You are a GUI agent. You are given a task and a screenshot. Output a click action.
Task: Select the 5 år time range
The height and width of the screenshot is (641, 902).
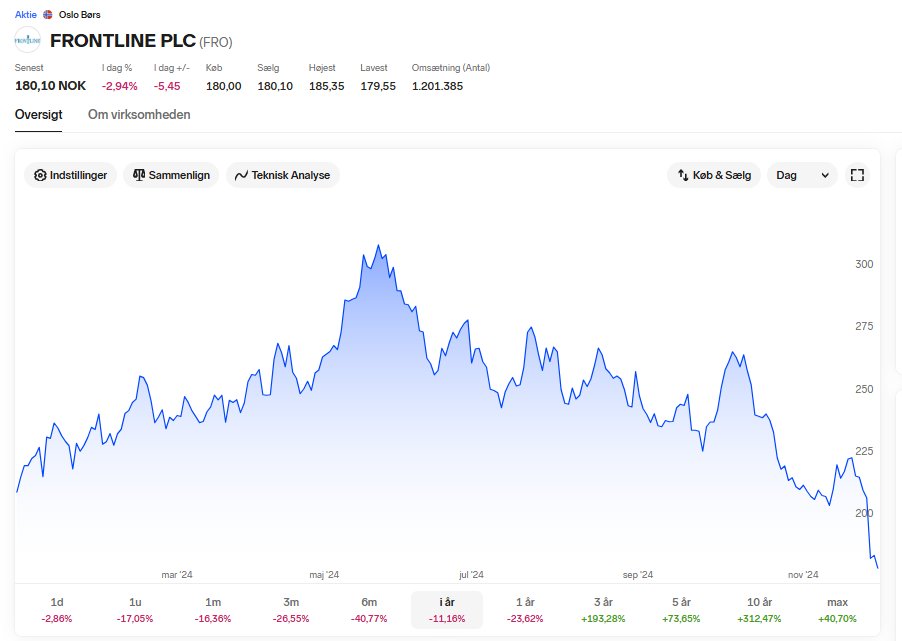point(681,610)
